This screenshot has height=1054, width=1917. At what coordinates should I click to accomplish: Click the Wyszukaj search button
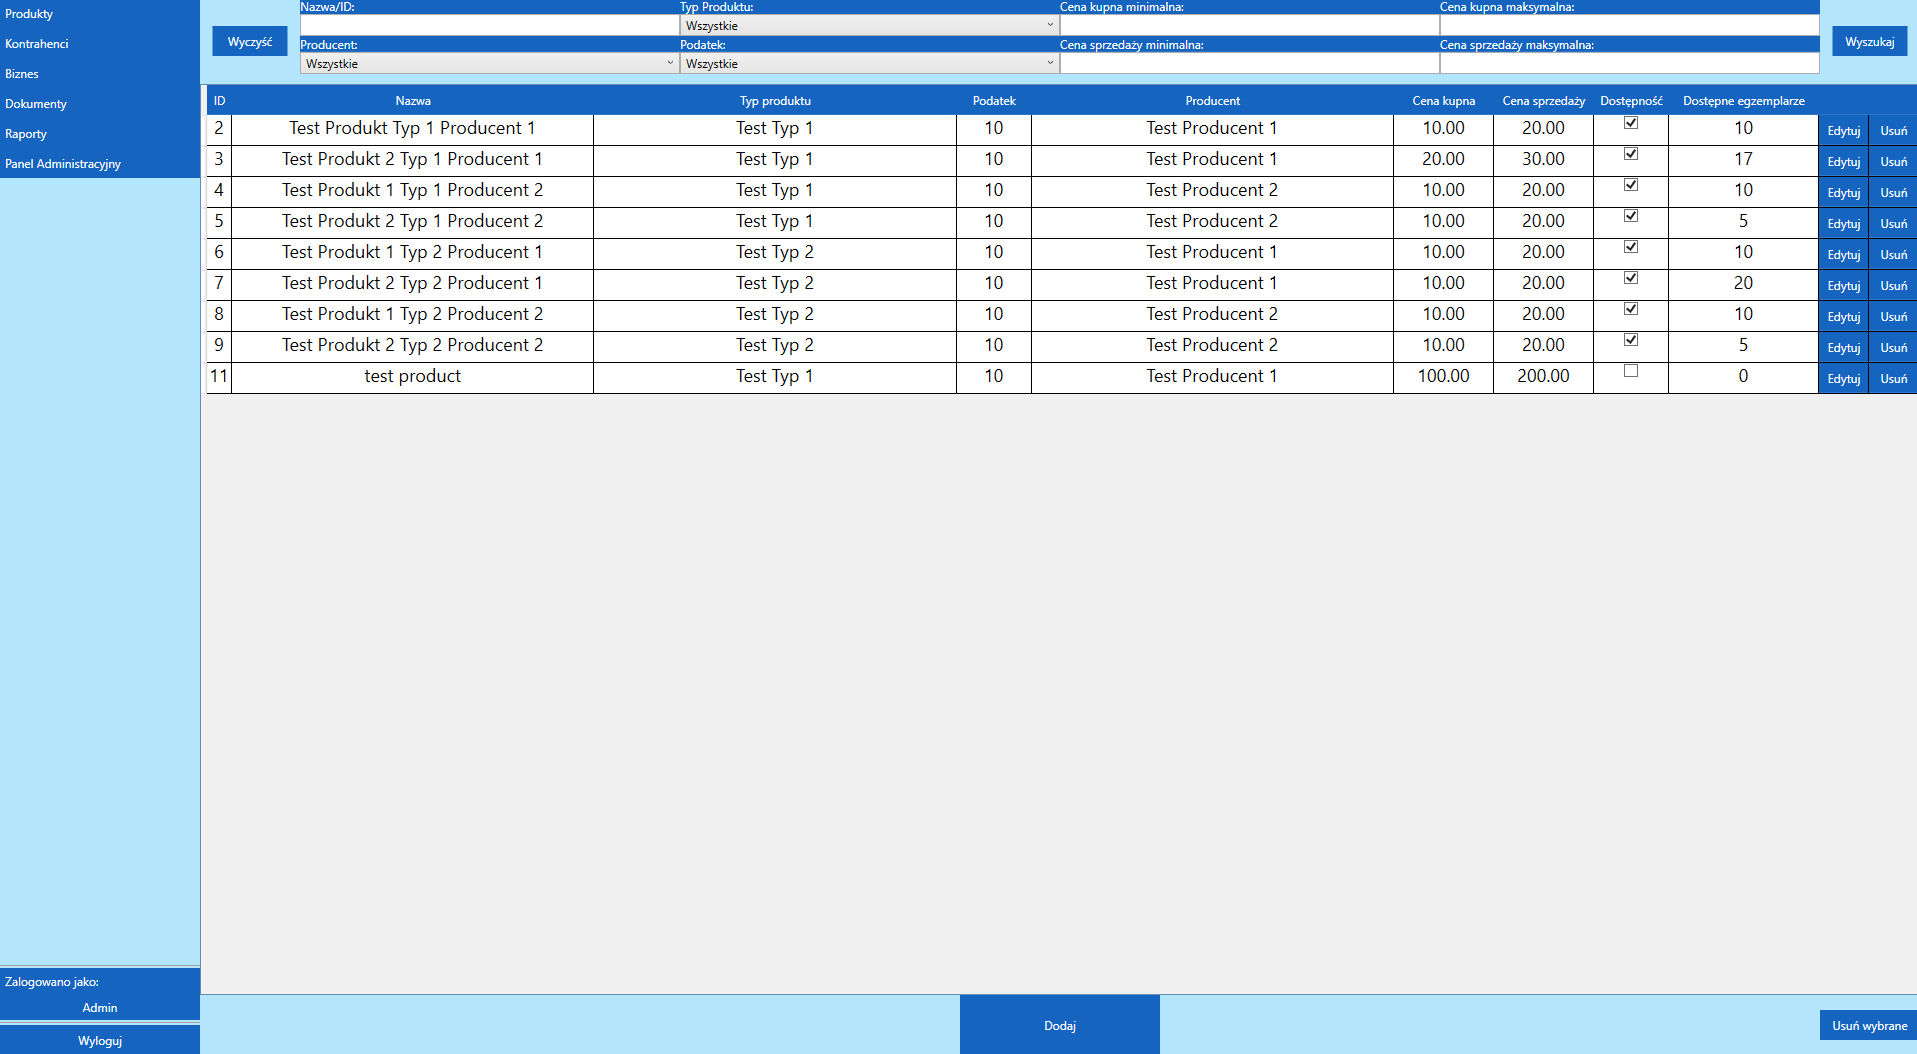tap(1868, 40)
